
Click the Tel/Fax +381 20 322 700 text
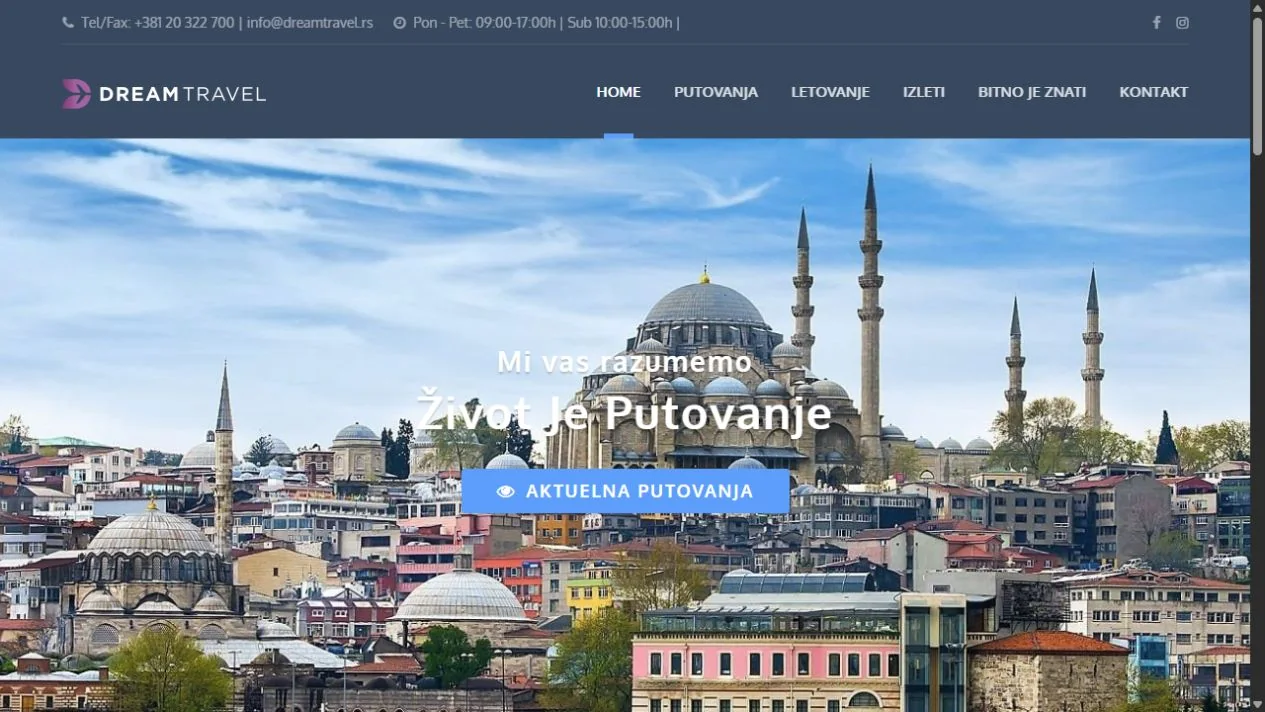click(x=158, y=22)
